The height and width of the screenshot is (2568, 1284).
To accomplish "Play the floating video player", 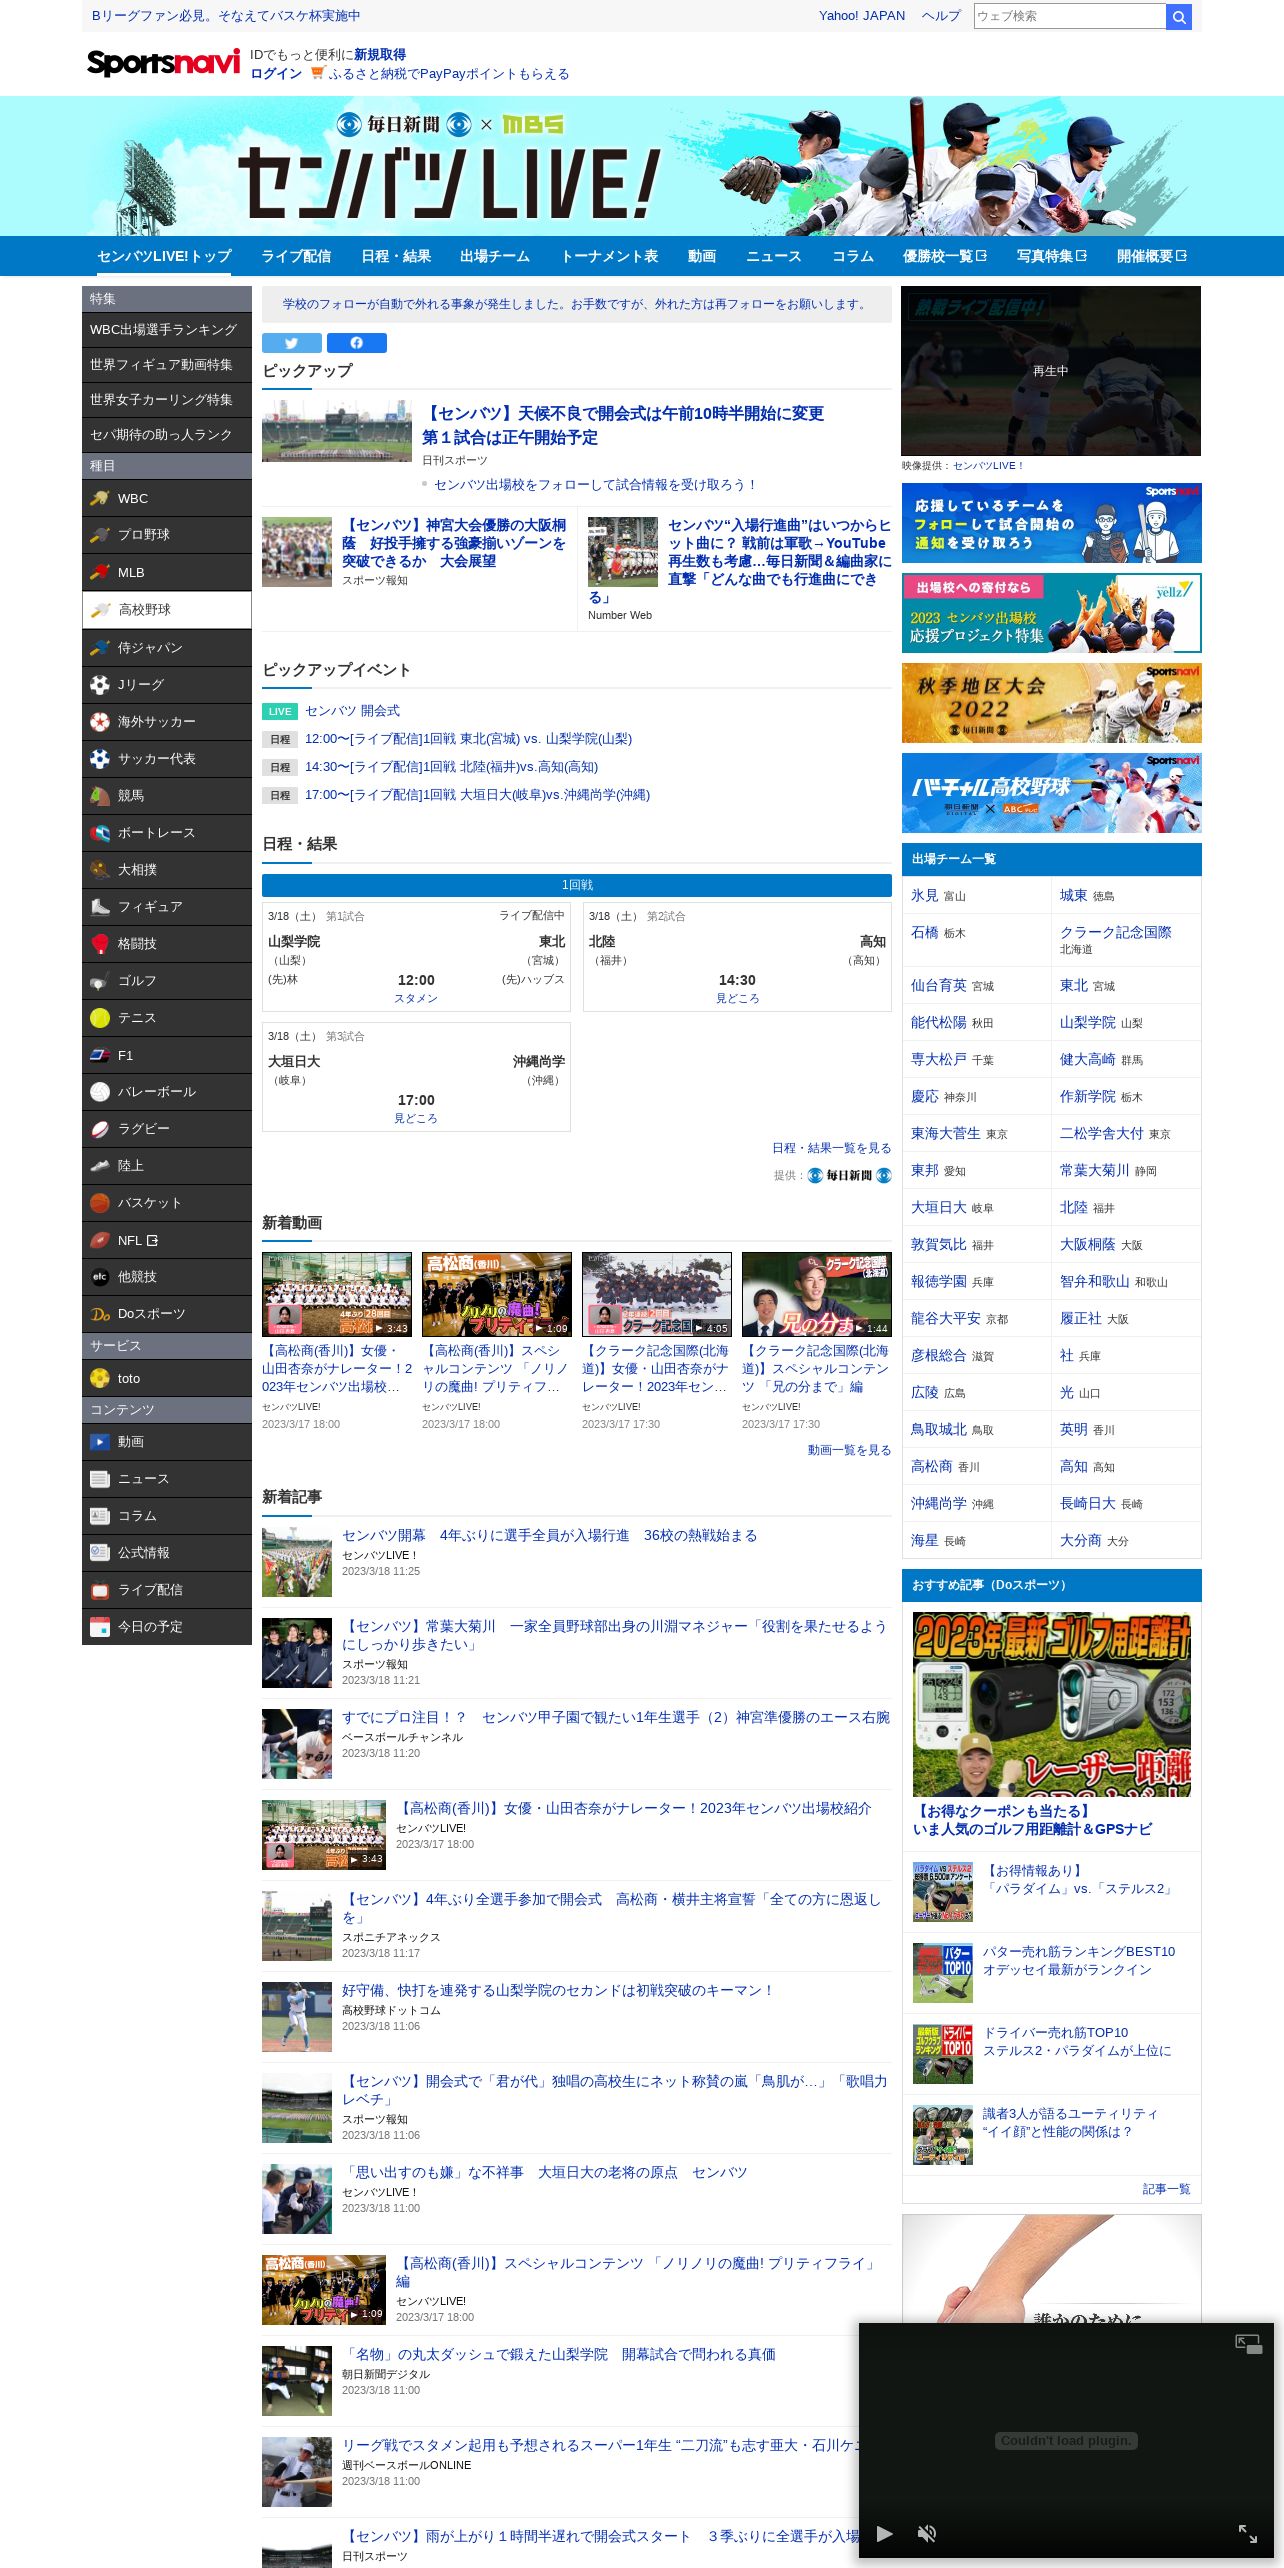I will [884, 2533].
